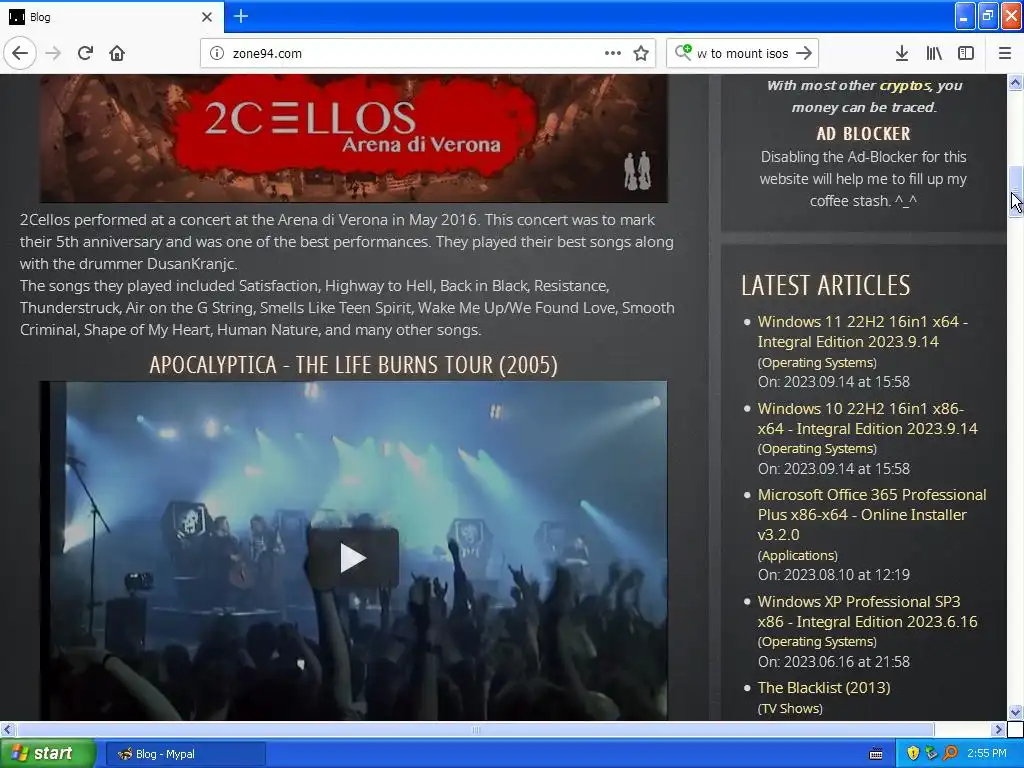The height and width of the screenshot is (768, 1024).
Task: Open Windows XP Professional SP3 x86 article
Action: click(x=867, y=611)
